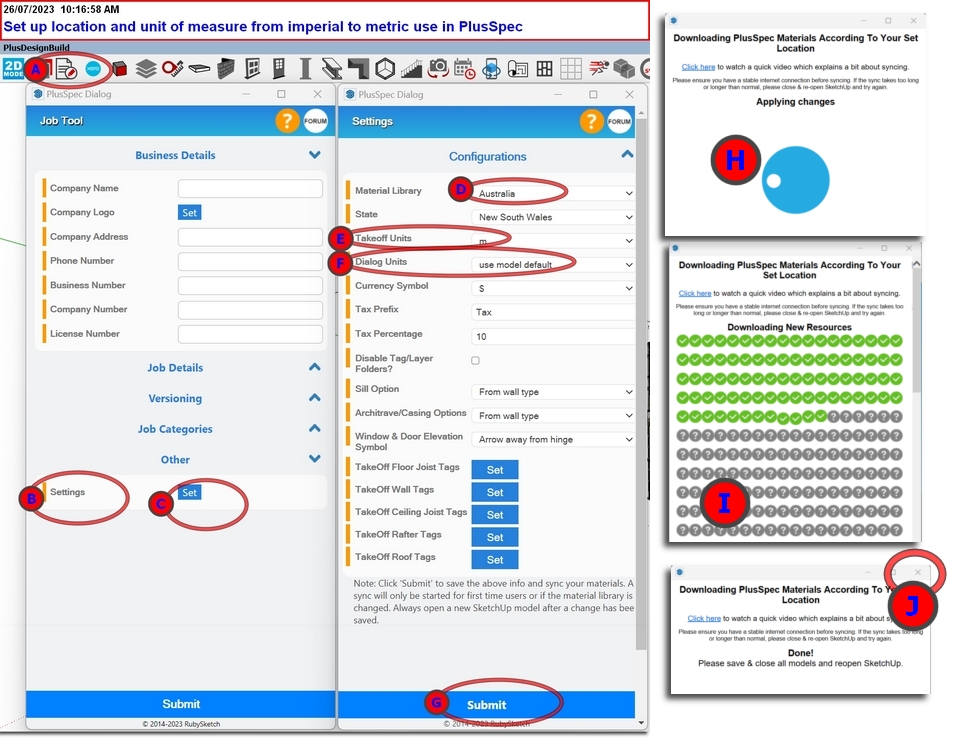Open Forum from Settings dialog
Screen dimensions: 973x740
619,121
